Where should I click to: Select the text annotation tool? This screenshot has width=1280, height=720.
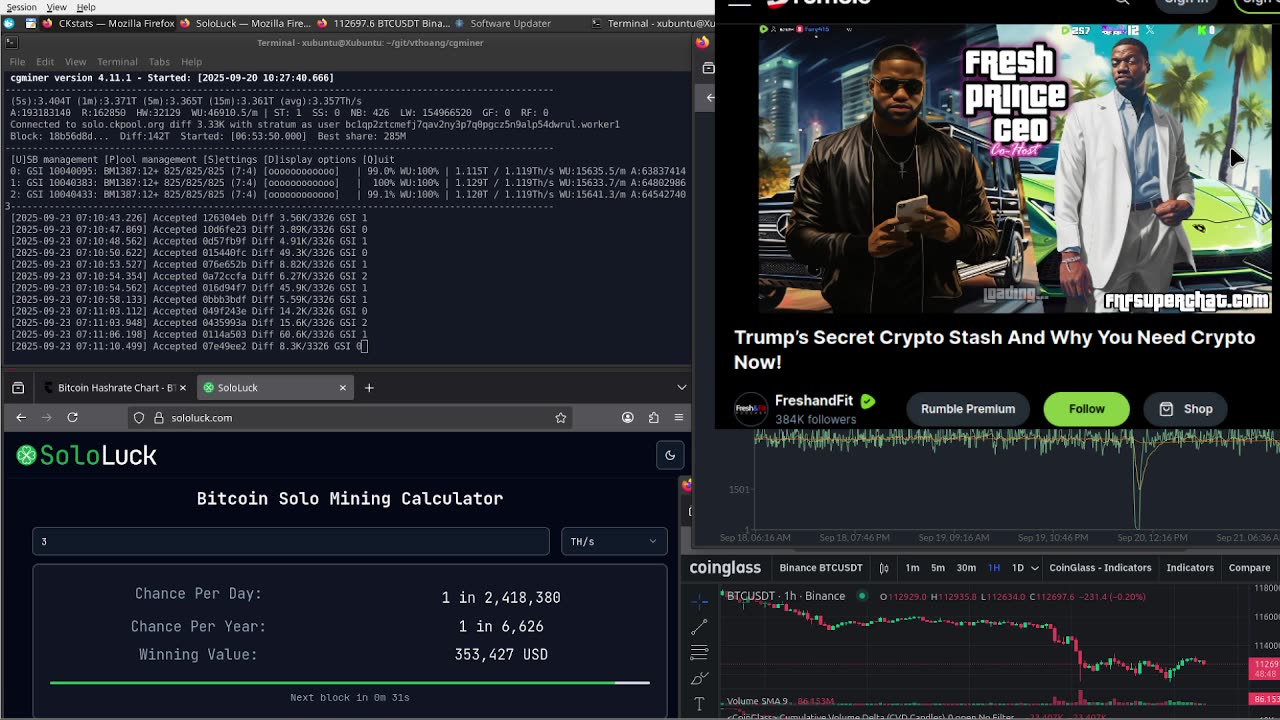coord(699,705)
